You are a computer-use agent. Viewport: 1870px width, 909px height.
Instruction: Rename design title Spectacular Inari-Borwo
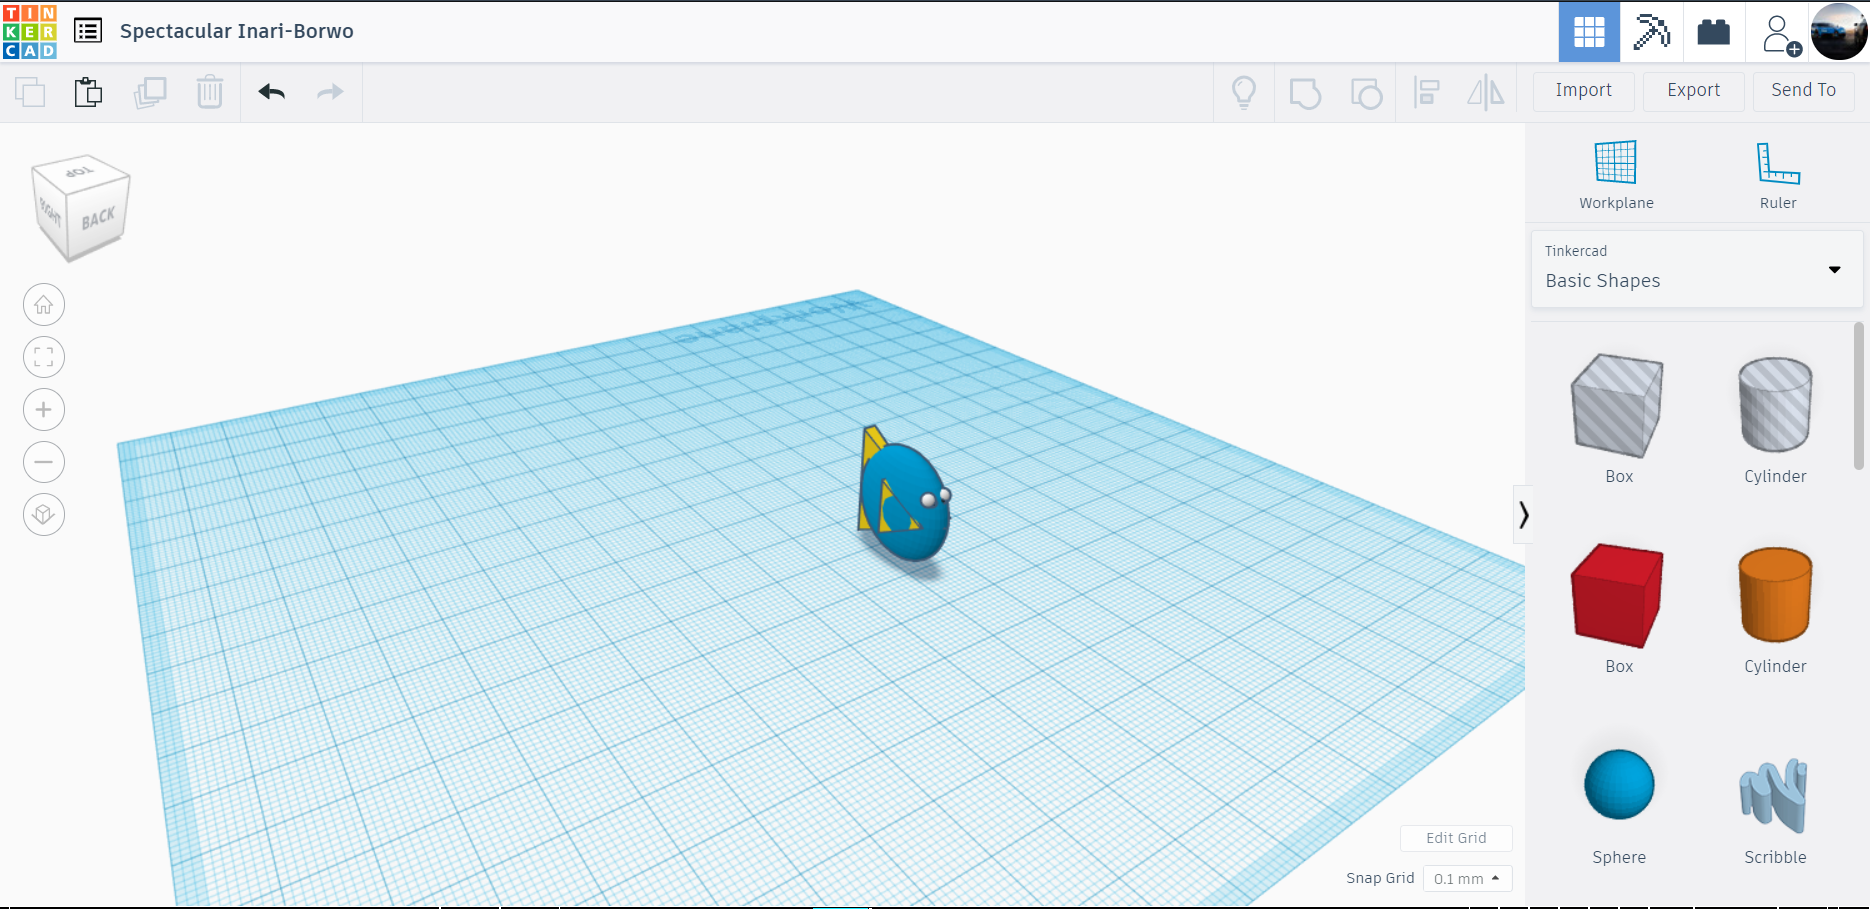(x=237, y=31)
